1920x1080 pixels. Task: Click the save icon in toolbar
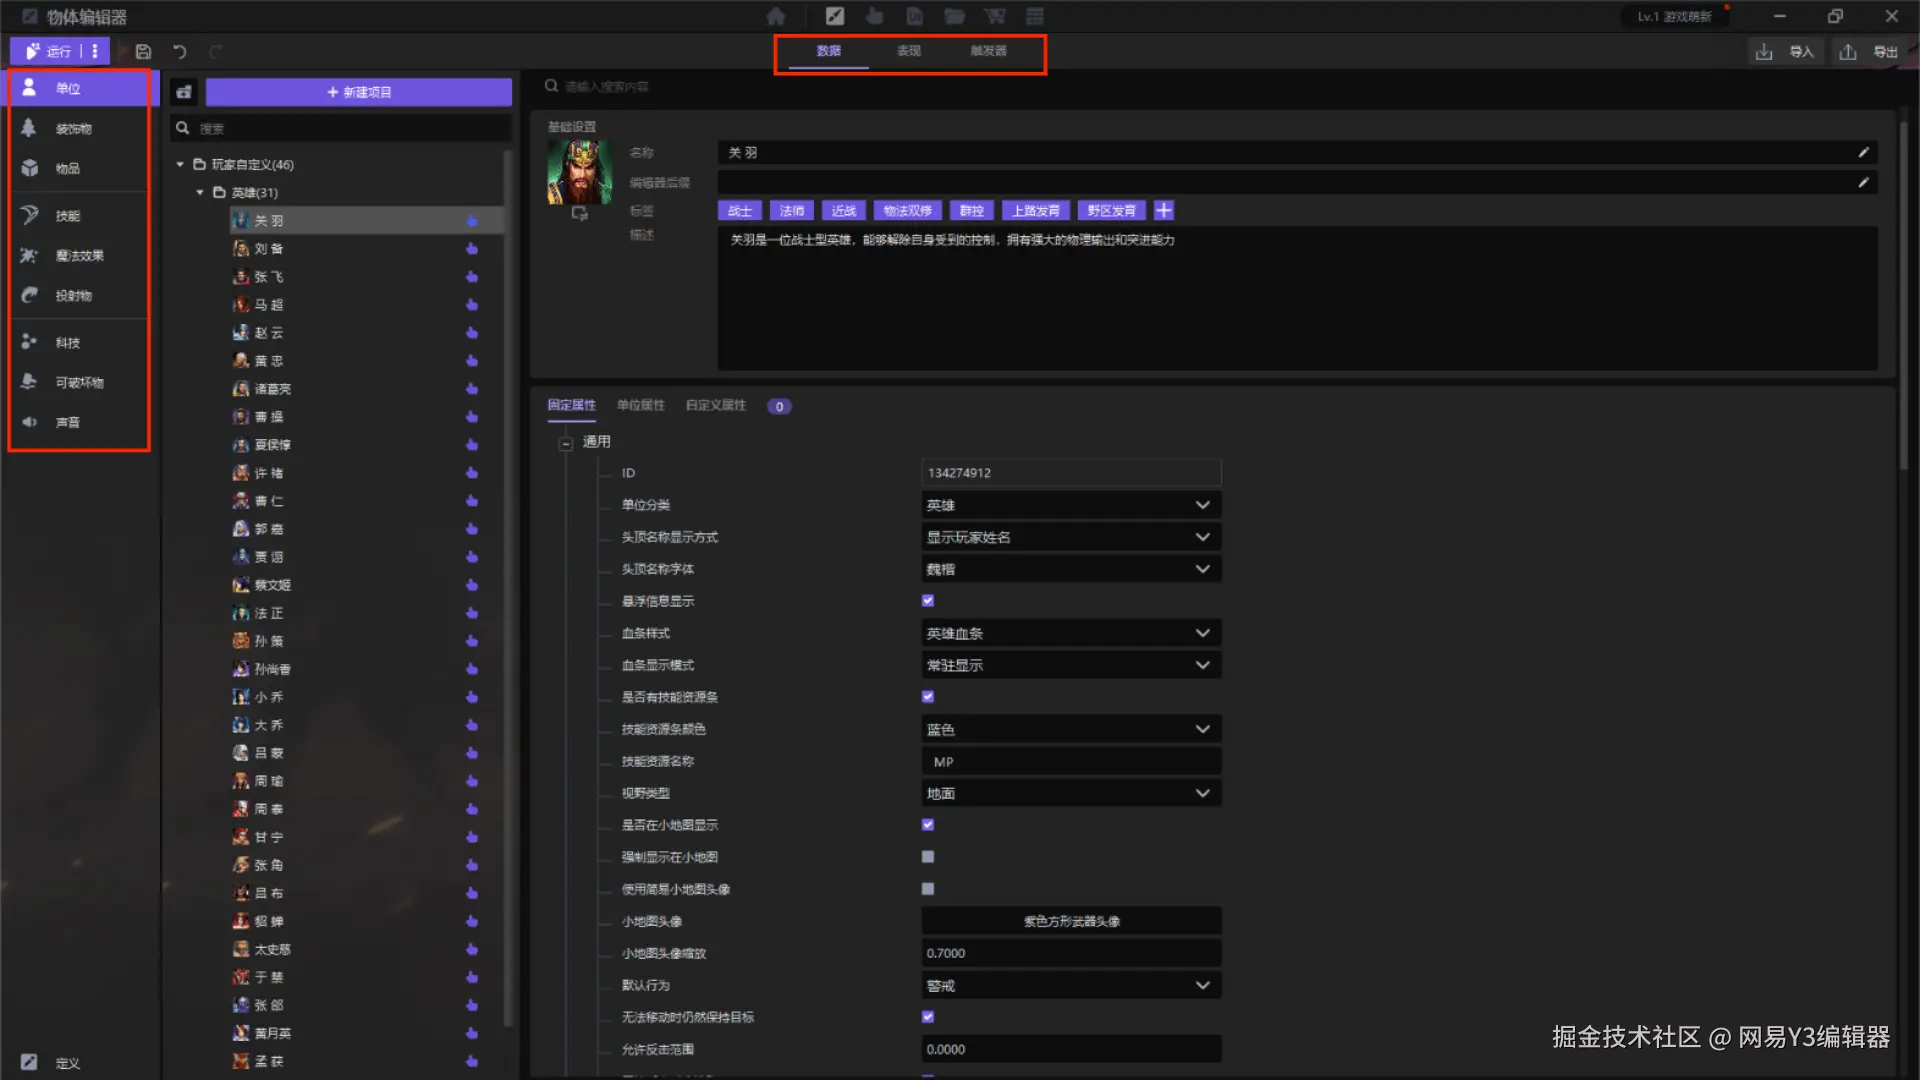[143, 52]
